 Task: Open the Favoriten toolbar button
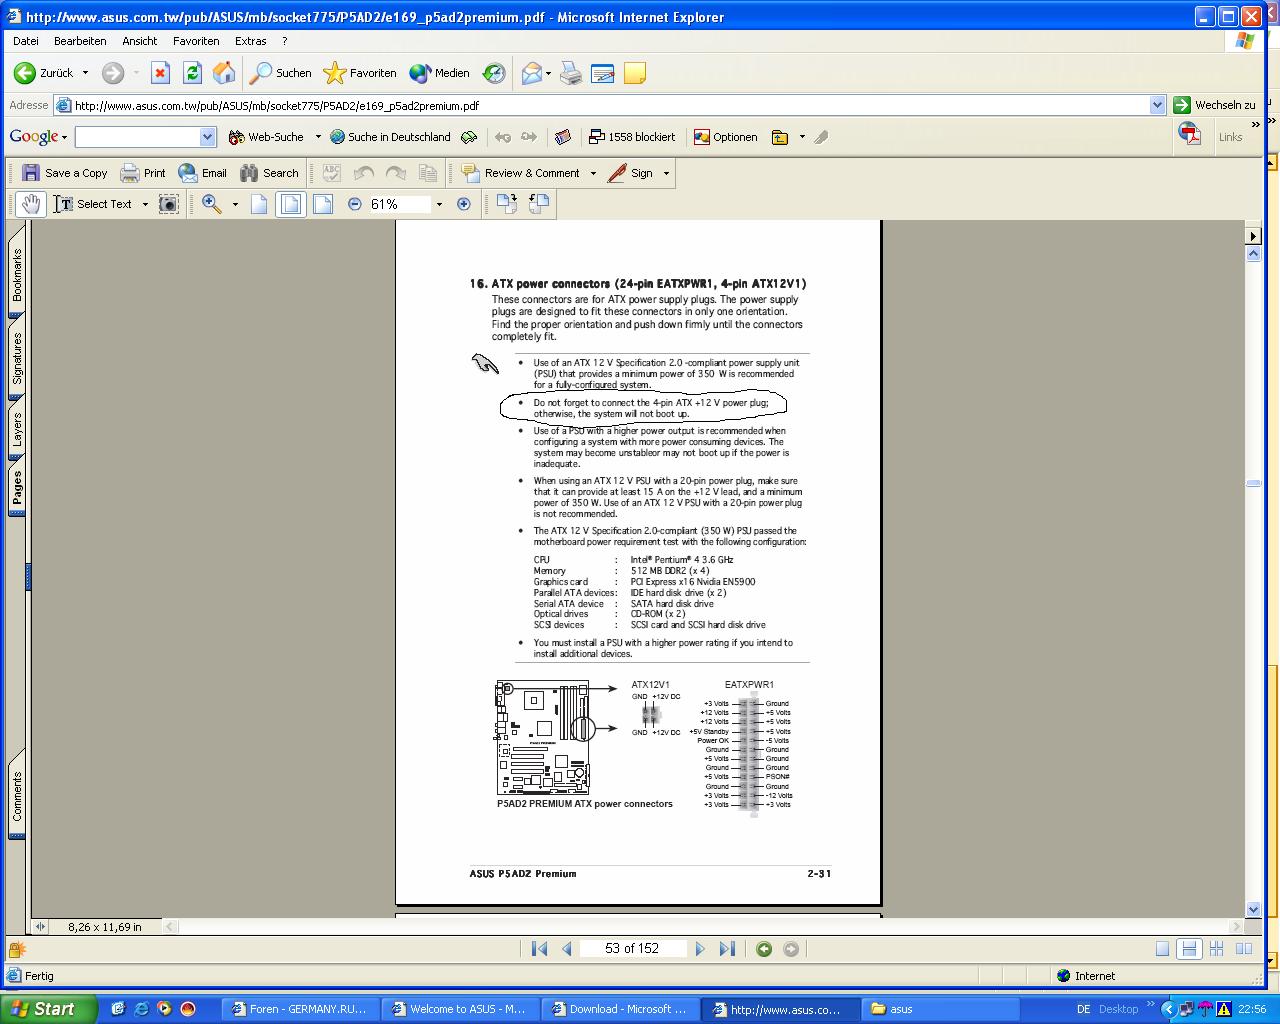[x=360, y=73]
